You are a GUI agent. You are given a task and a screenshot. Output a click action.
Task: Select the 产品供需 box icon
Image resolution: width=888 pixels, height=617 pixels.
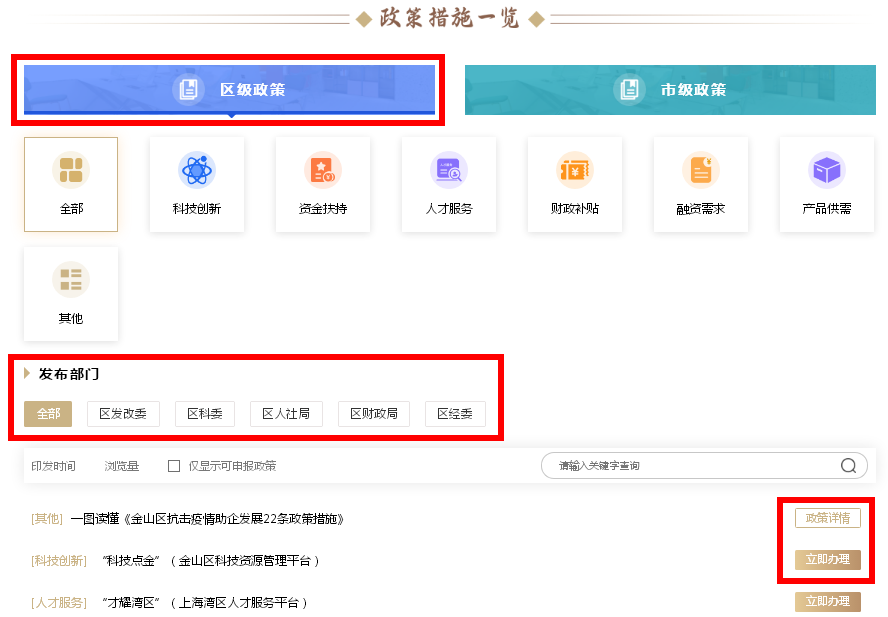pyautogui.click(x=827, y=171)
